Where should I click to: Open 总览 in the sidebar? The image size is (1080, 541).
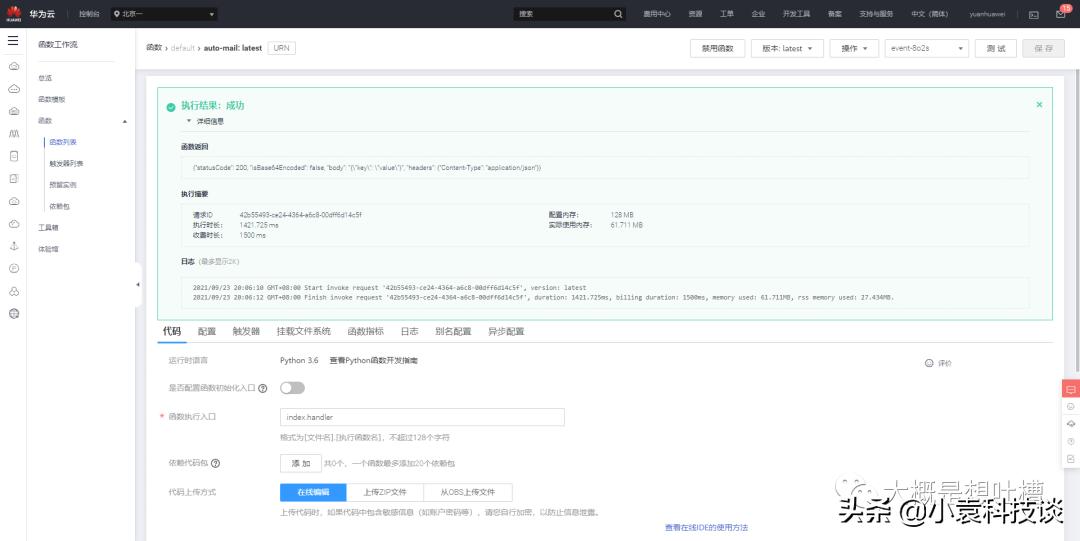click(45, 79)
